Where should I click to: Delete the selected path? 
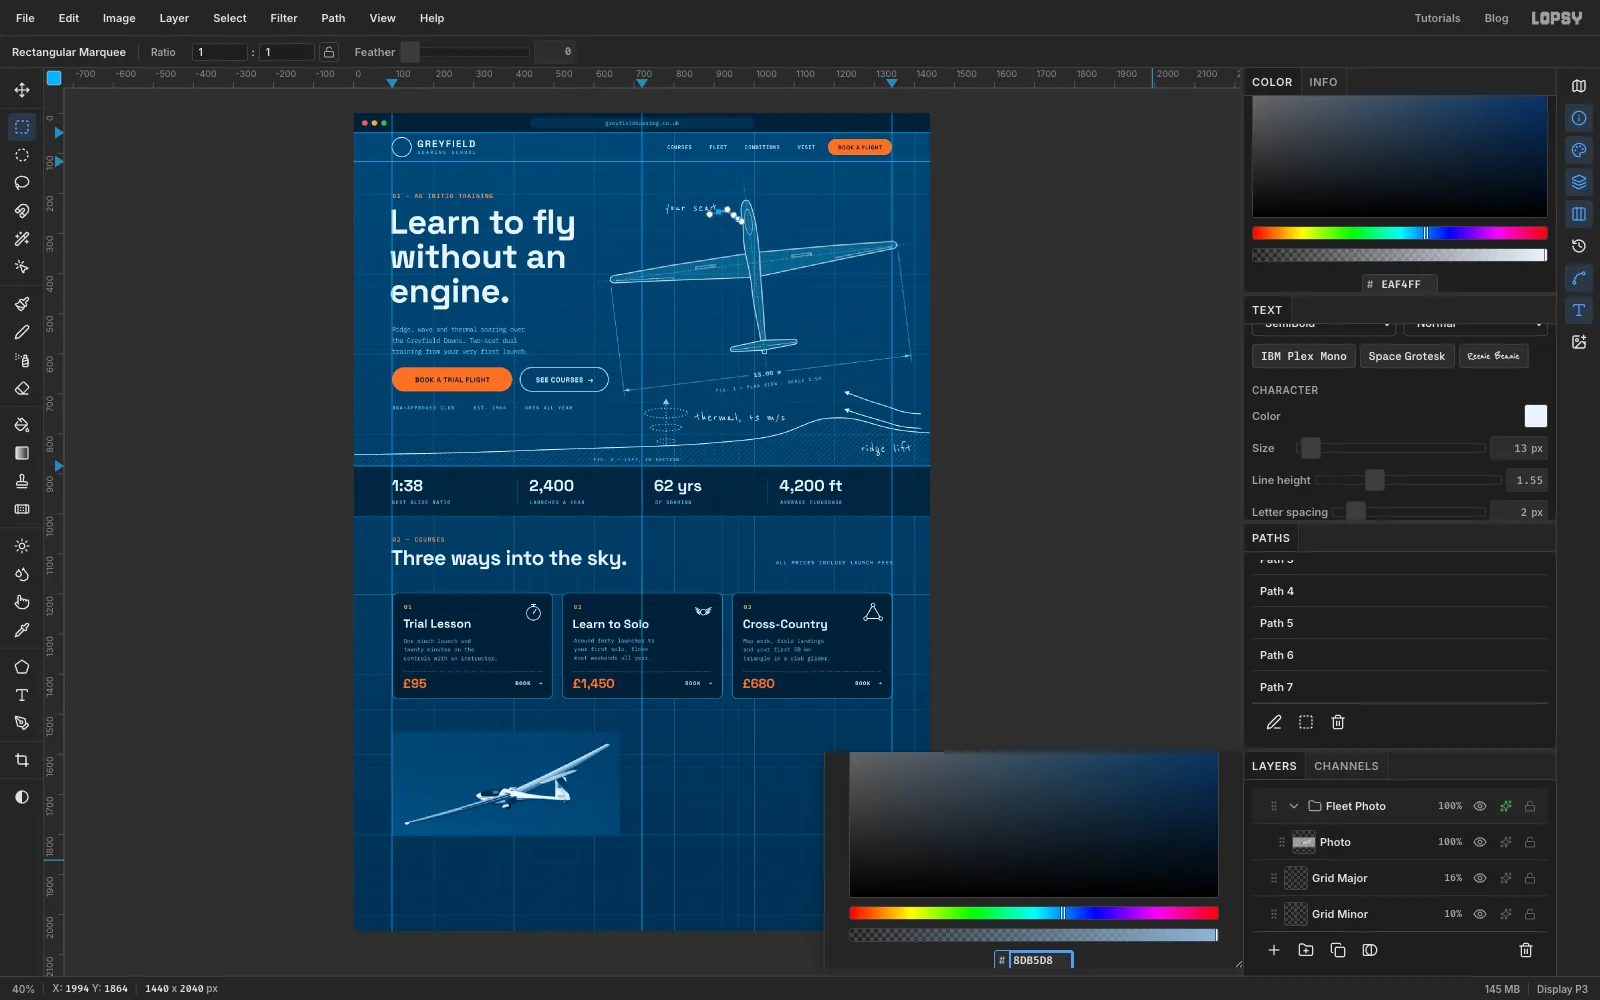coord(1338,722)
